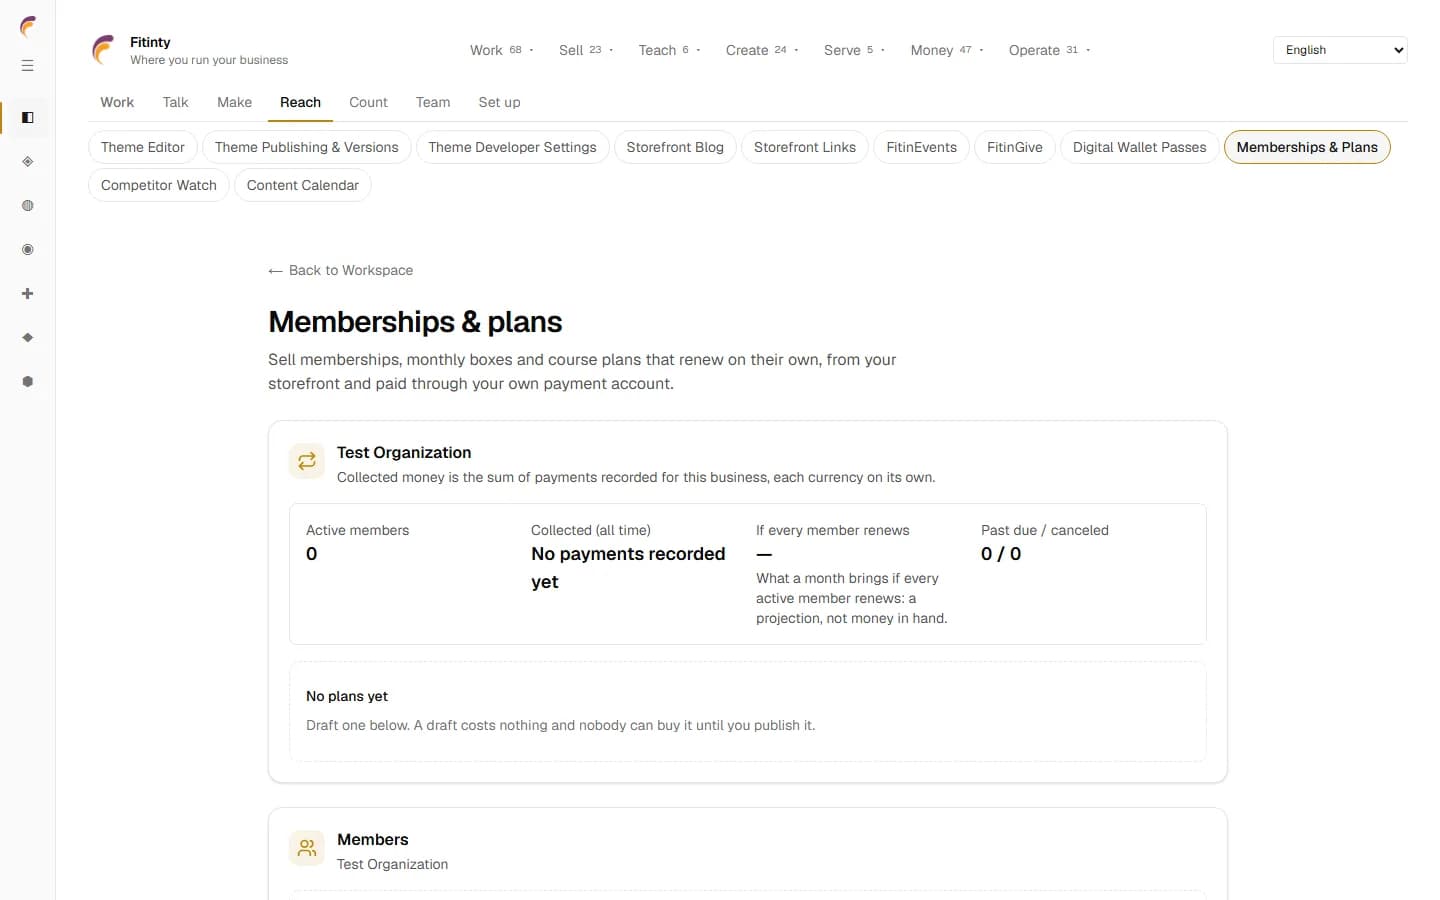Select the Memberships & Plans pill

(1307, 147)
